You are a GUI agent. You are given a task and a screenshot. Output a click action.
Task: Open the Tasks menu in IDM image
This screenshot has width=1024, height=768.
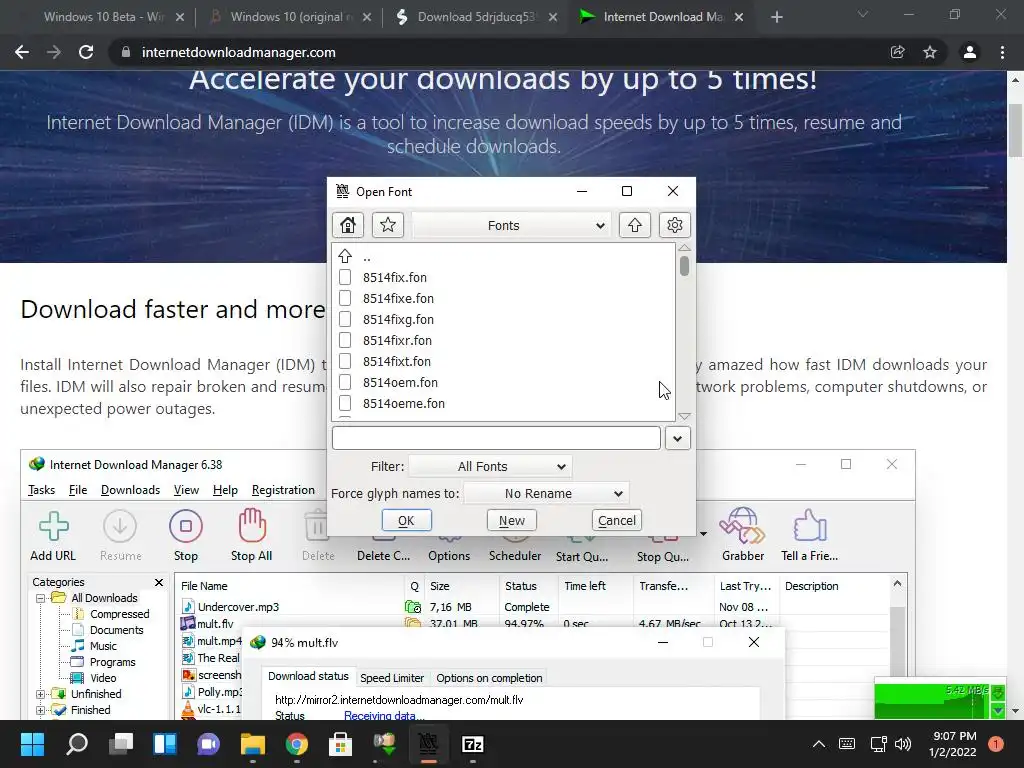pyautogui.click(x=41, y=490)
